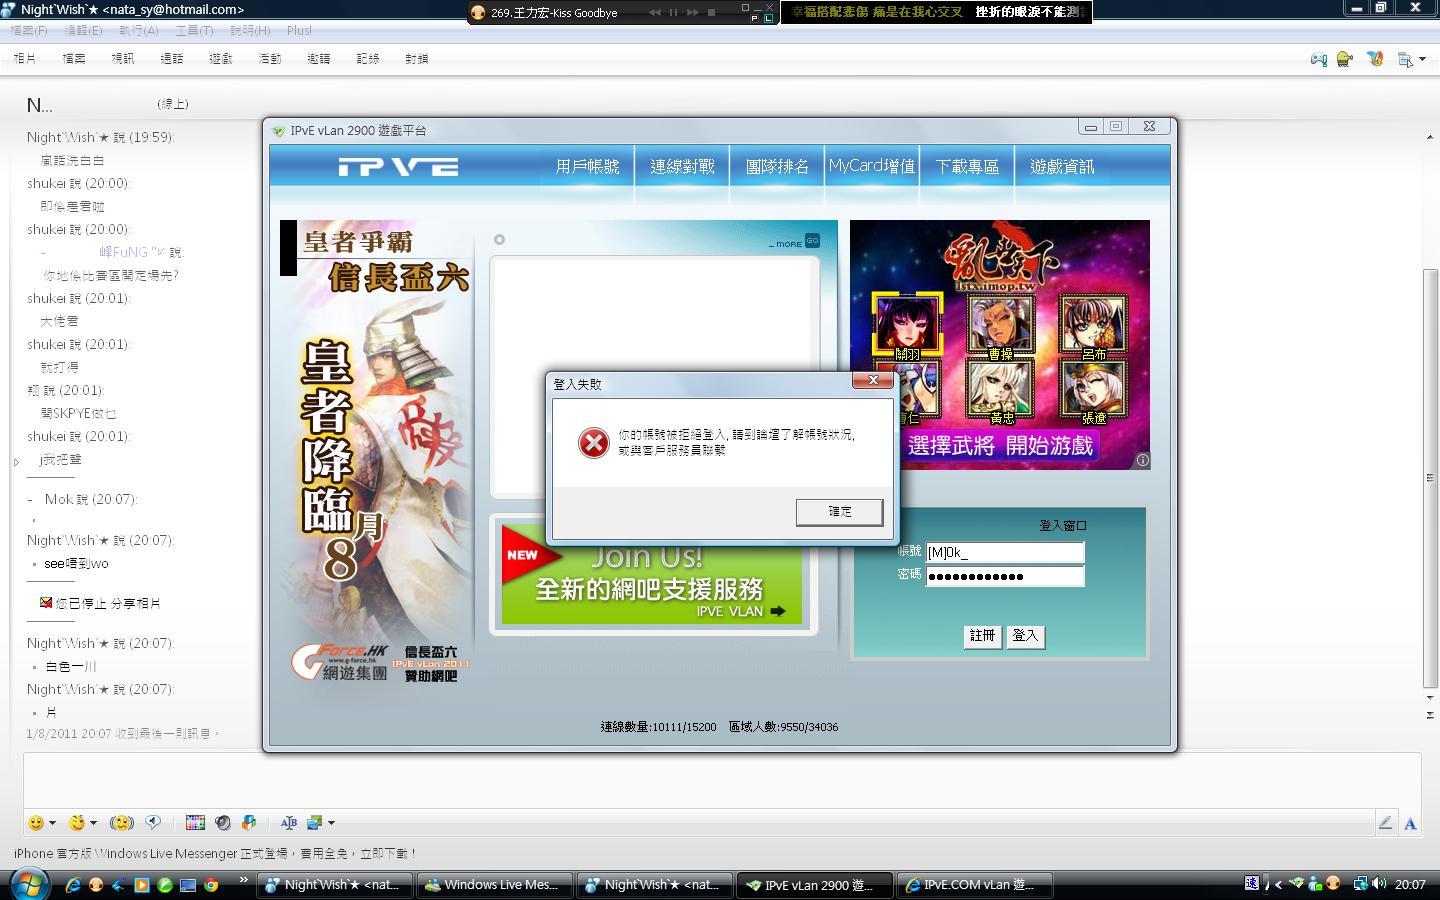Open Messenger 記錄 history menu
The height and width of the screenshot is (900, 1440).
click(368, 59)
